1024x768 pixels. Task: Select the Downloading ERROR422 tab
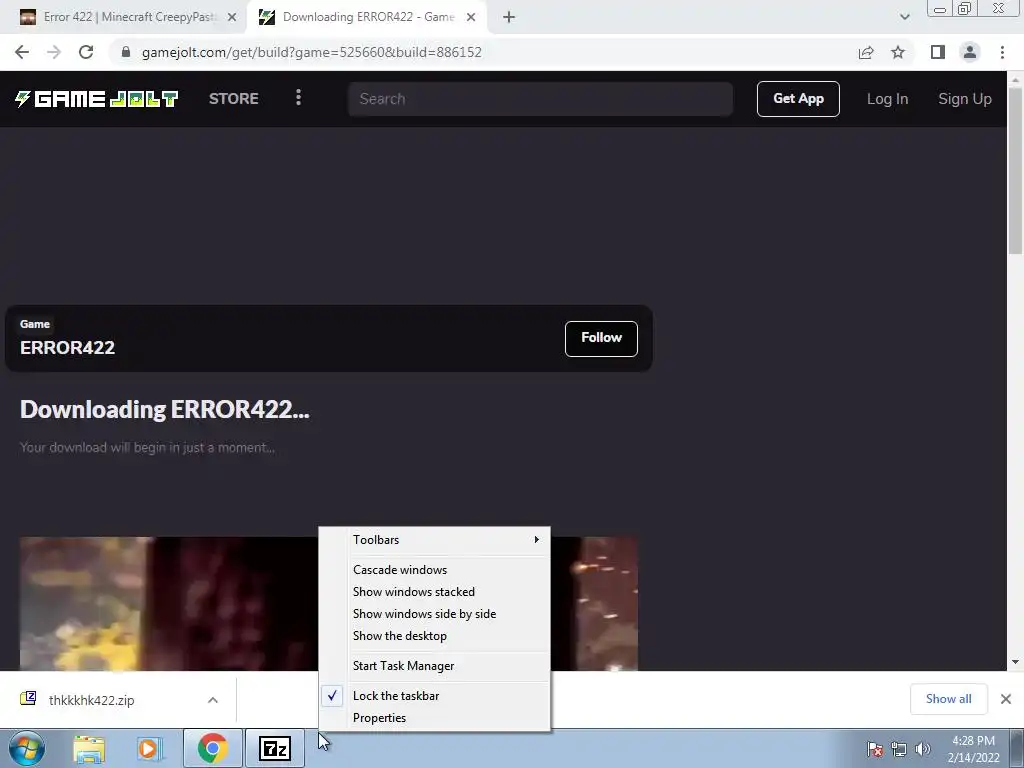click(366, 18)
